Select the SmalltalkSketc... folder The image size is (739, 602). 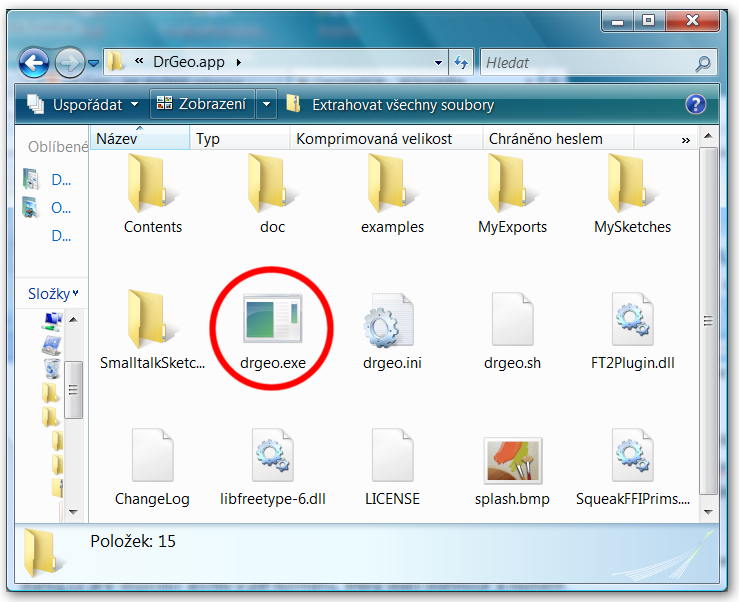[152, 330]
